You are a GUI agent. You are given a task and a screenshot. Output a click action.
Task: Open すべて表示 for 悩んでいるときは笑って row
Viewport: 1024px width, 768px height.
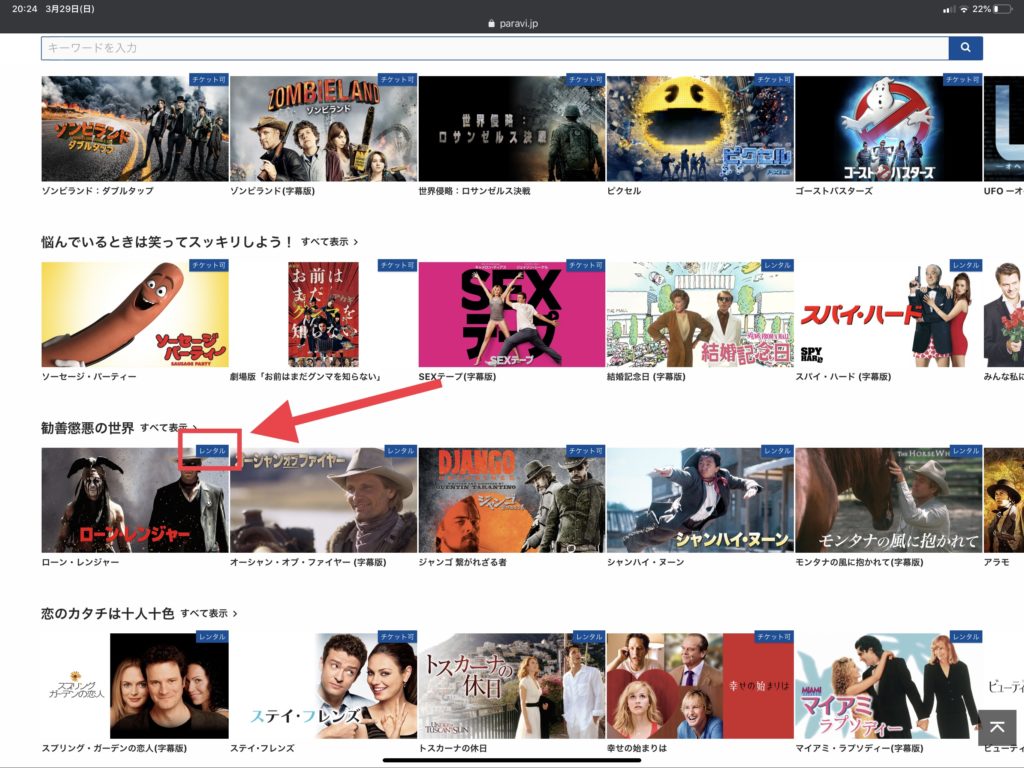click(329, 242)
